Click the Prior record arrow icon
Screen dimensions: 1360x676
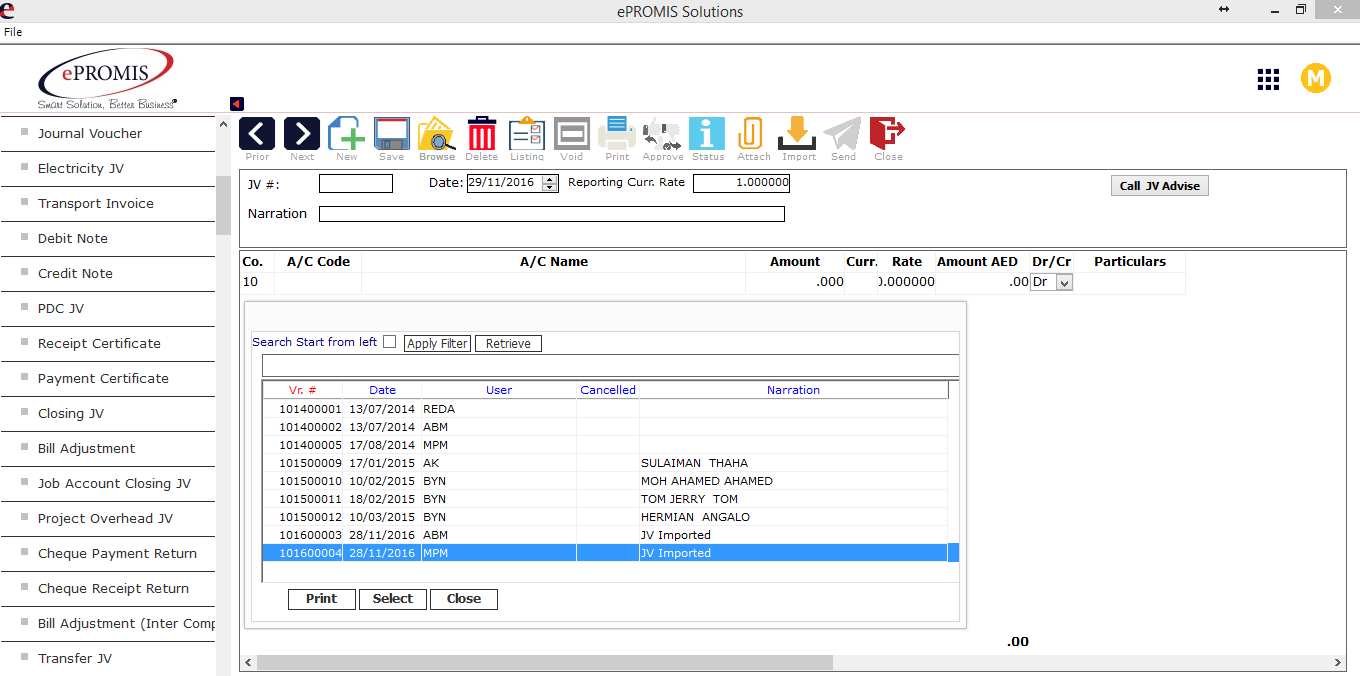(x=257, y=134)
